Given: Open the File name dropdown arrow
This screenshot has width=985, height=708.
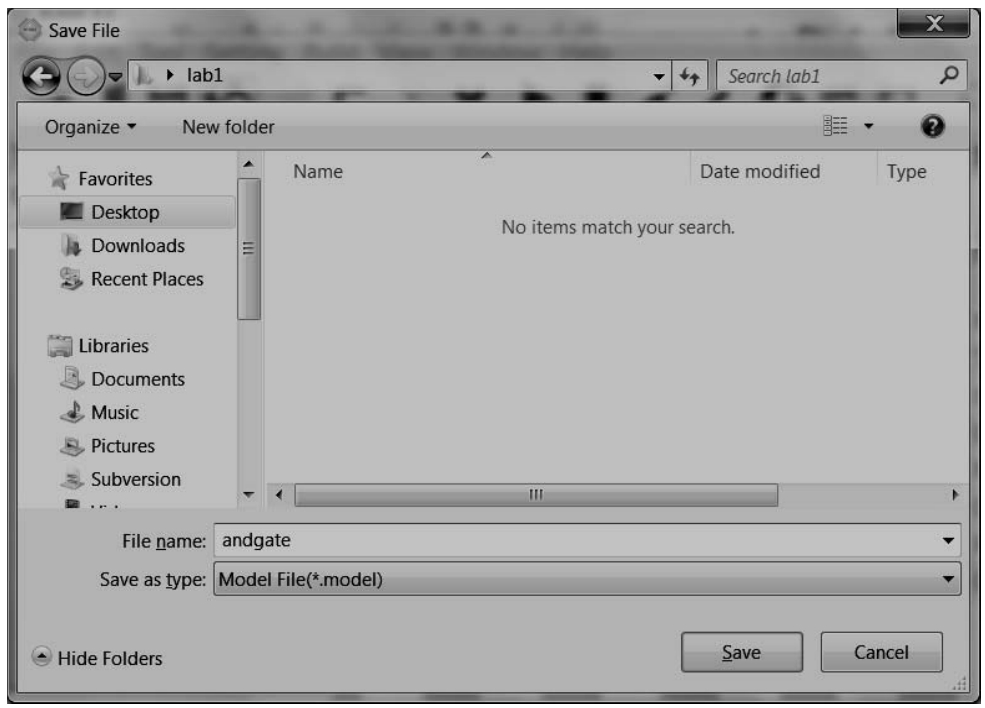Looking at the screenshot, I should click(949, 540).
